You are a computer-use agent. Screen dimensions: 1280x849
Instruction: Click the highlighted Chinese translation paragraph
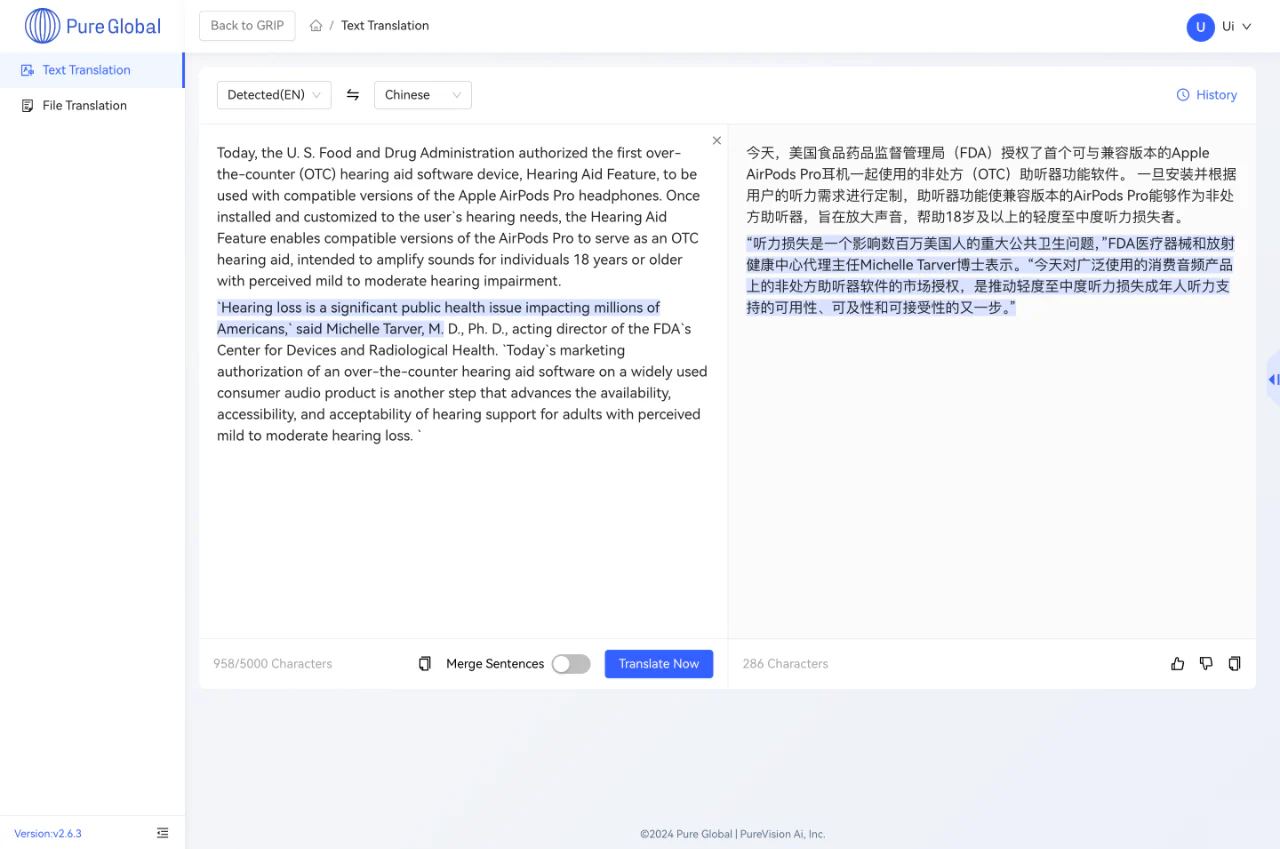click(x=990, y=275)
